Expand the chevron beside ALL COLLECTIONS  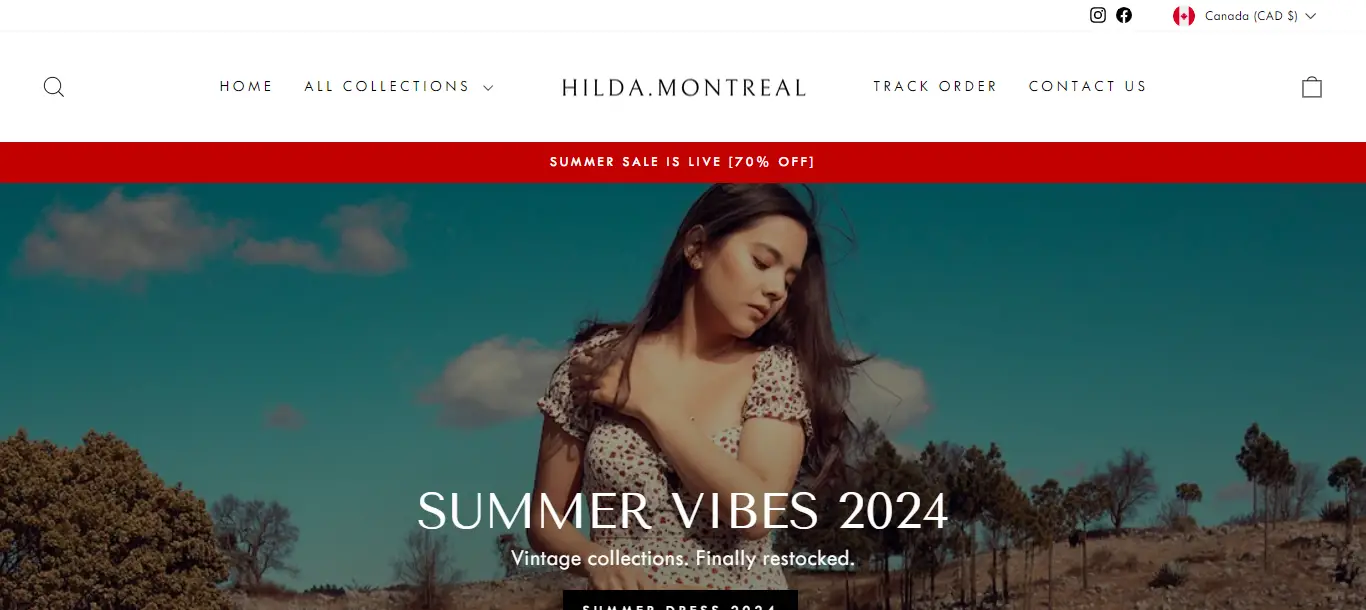[x=488, y=87]
